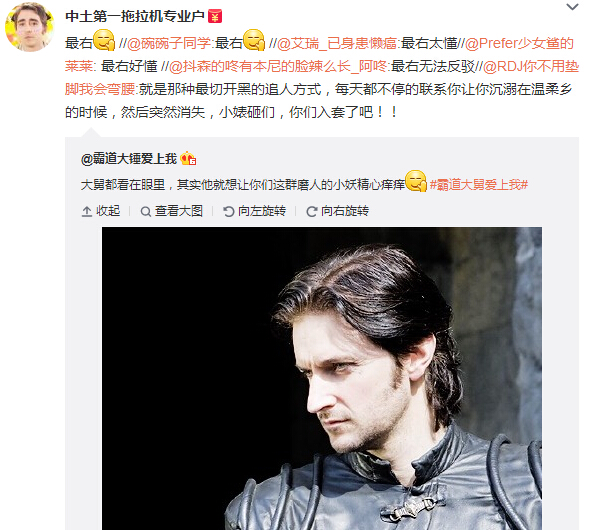Click the red envelope badge icon
The image size is (590, 530).
215,17
